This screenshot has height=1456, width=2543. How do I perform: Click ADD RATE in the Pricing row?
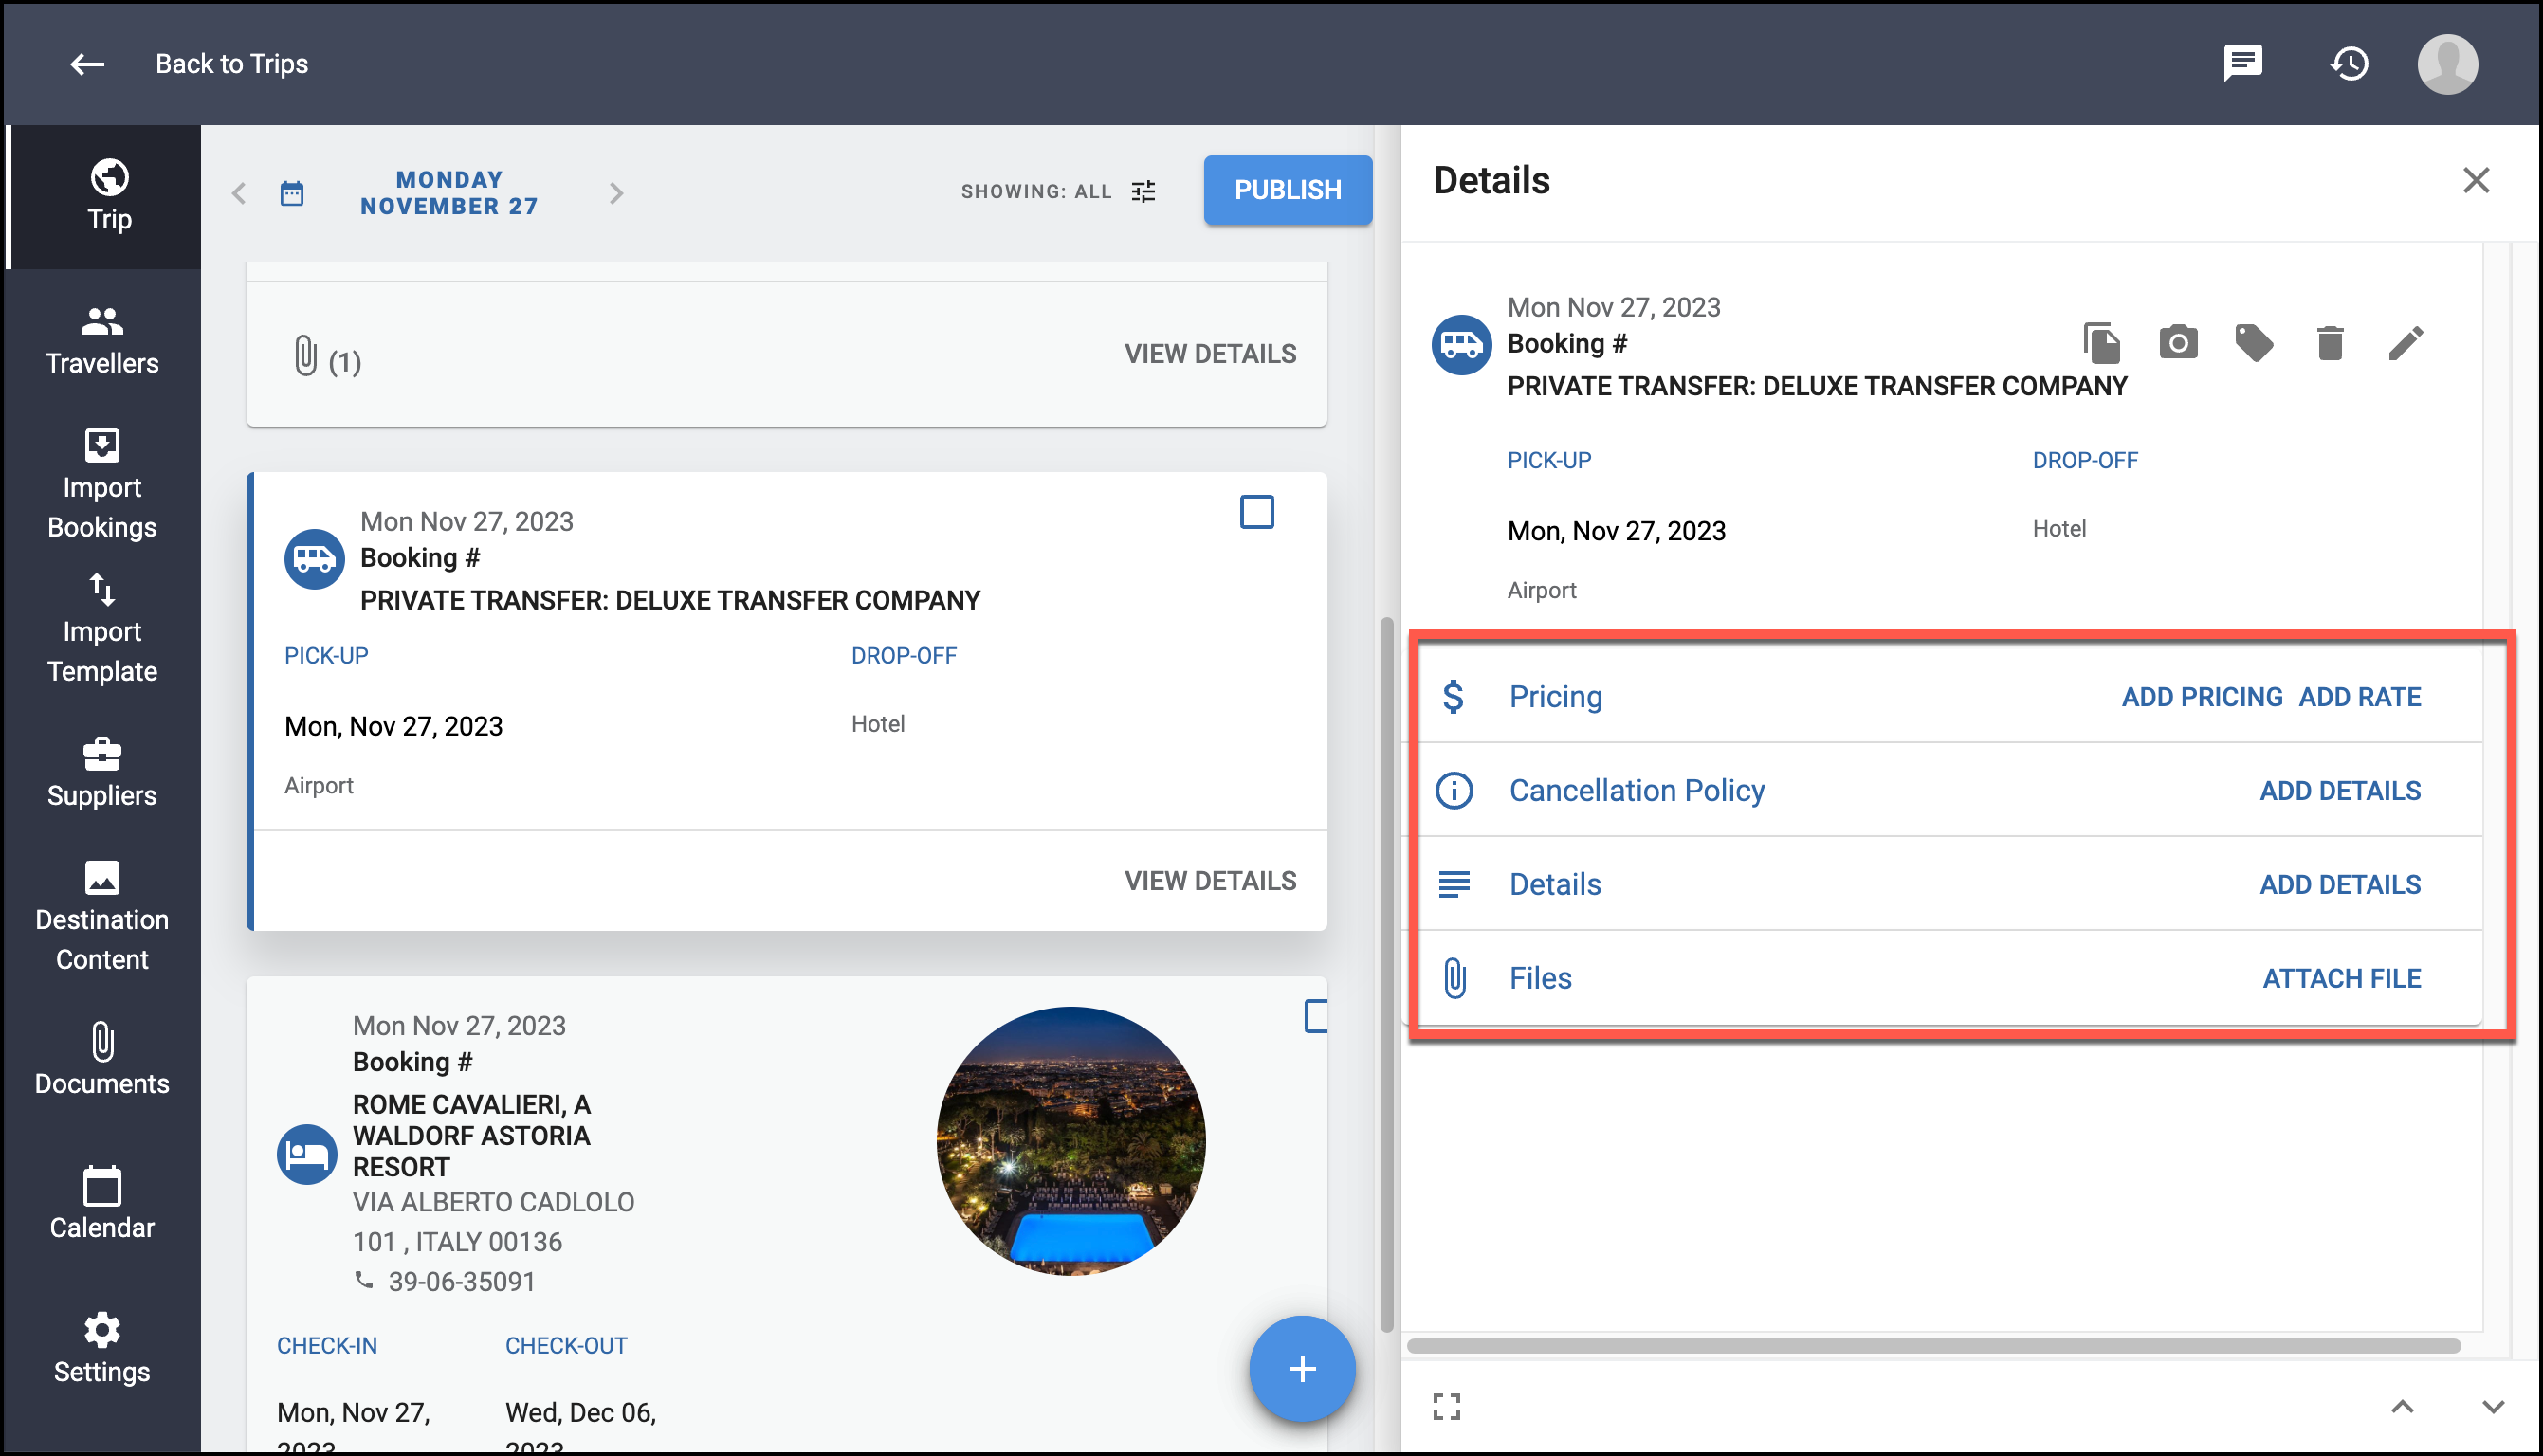tap(2360, 697)
